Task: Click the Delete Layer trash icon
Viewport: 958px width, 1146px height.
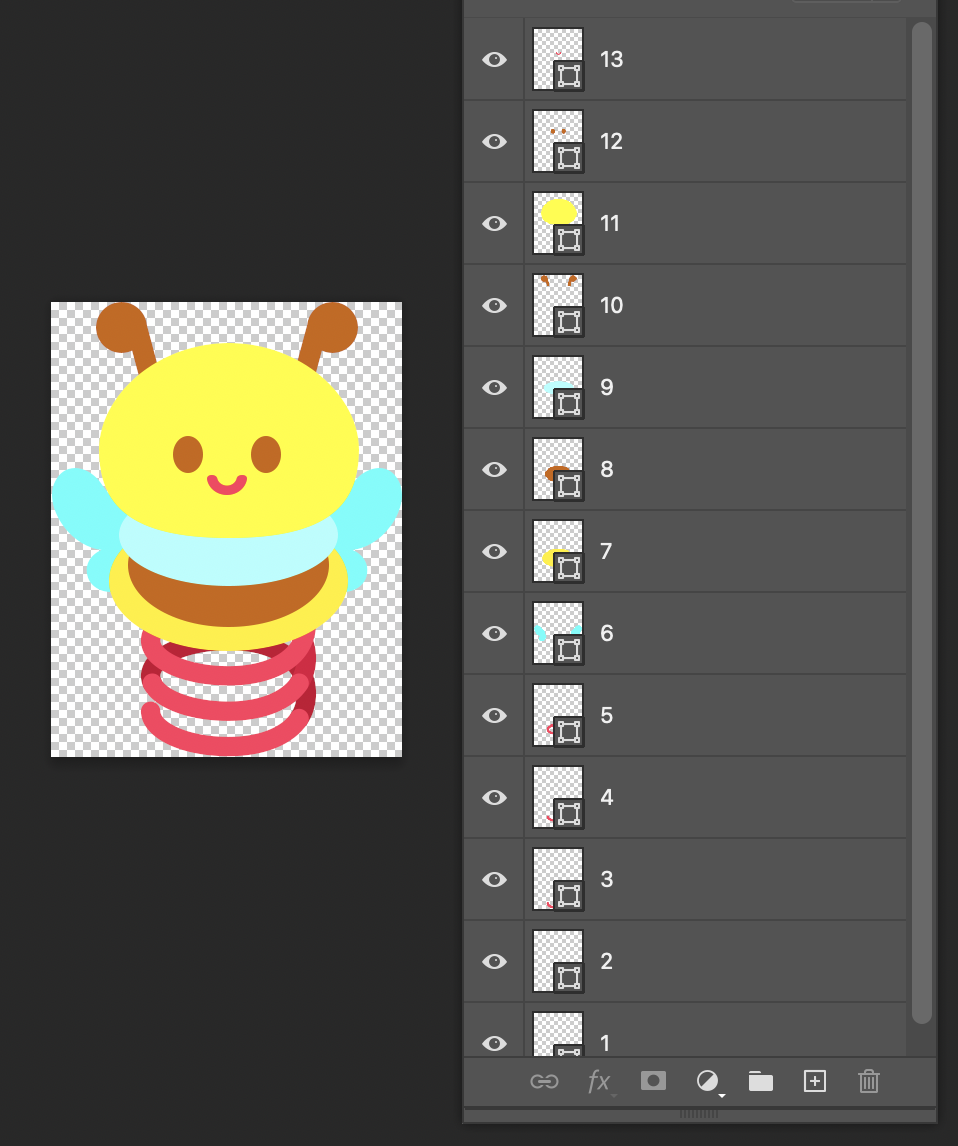Action: pyautogui.click(x=868, y=1081)
